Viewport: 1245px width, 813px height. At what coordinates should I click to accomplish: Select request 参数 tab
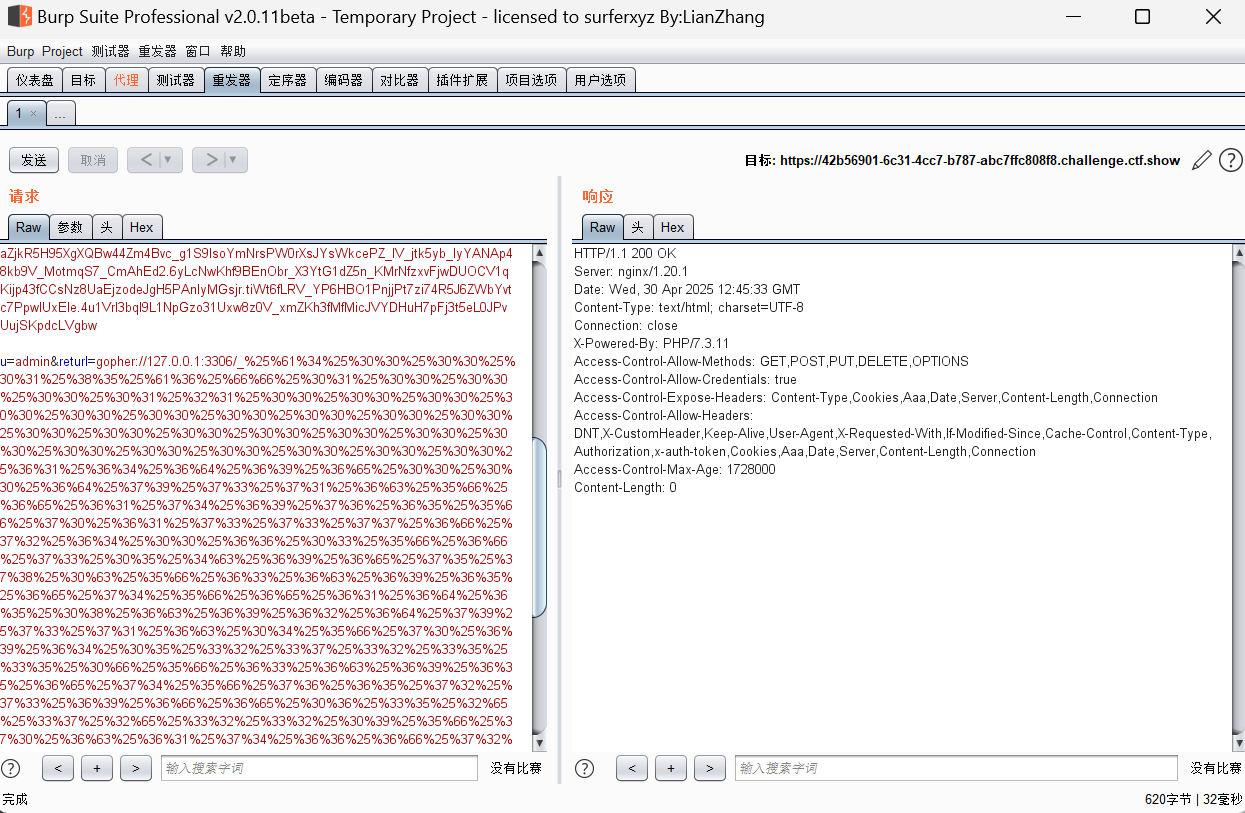70,227
